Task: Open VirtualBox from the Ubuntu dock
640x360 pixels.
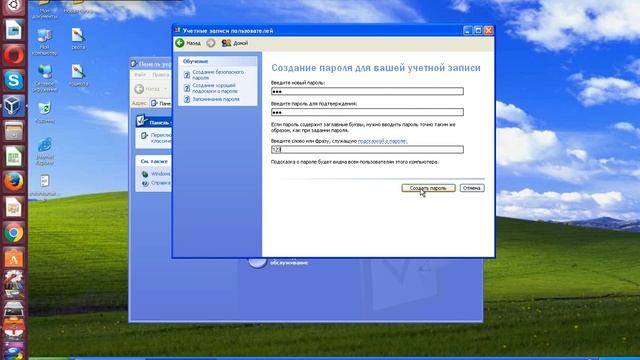Action: click(13, 106)
